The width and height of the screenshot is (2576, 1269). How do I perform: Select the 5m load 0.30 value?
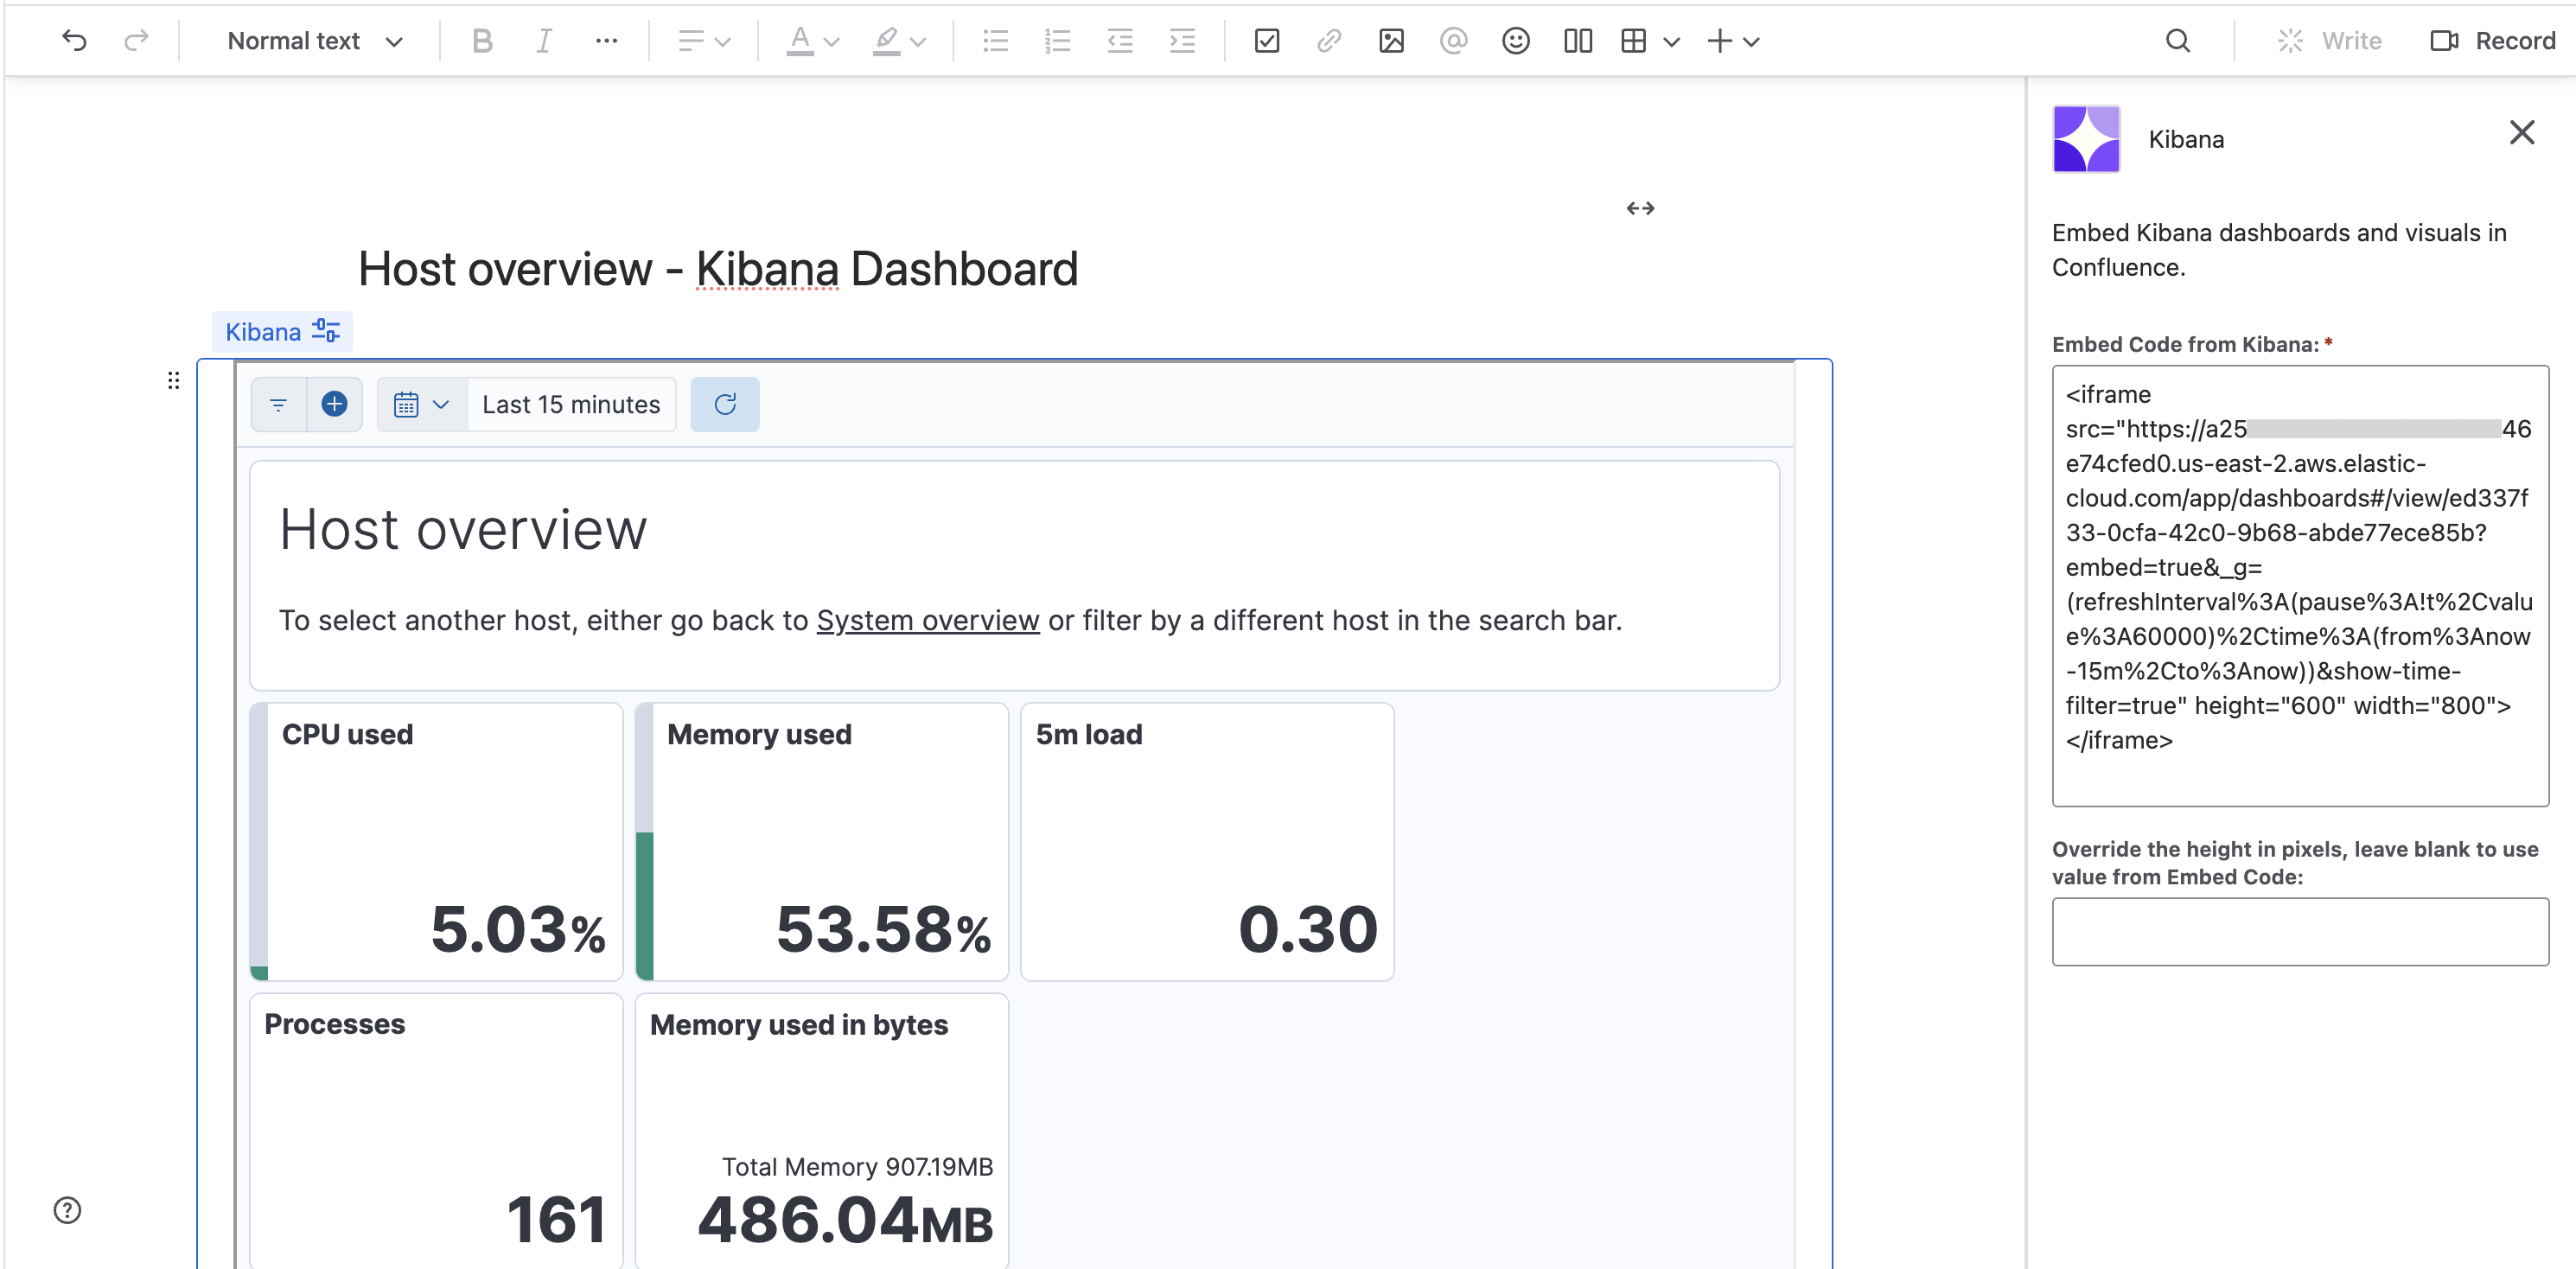pyautogui.click(x=1308, y=929)
